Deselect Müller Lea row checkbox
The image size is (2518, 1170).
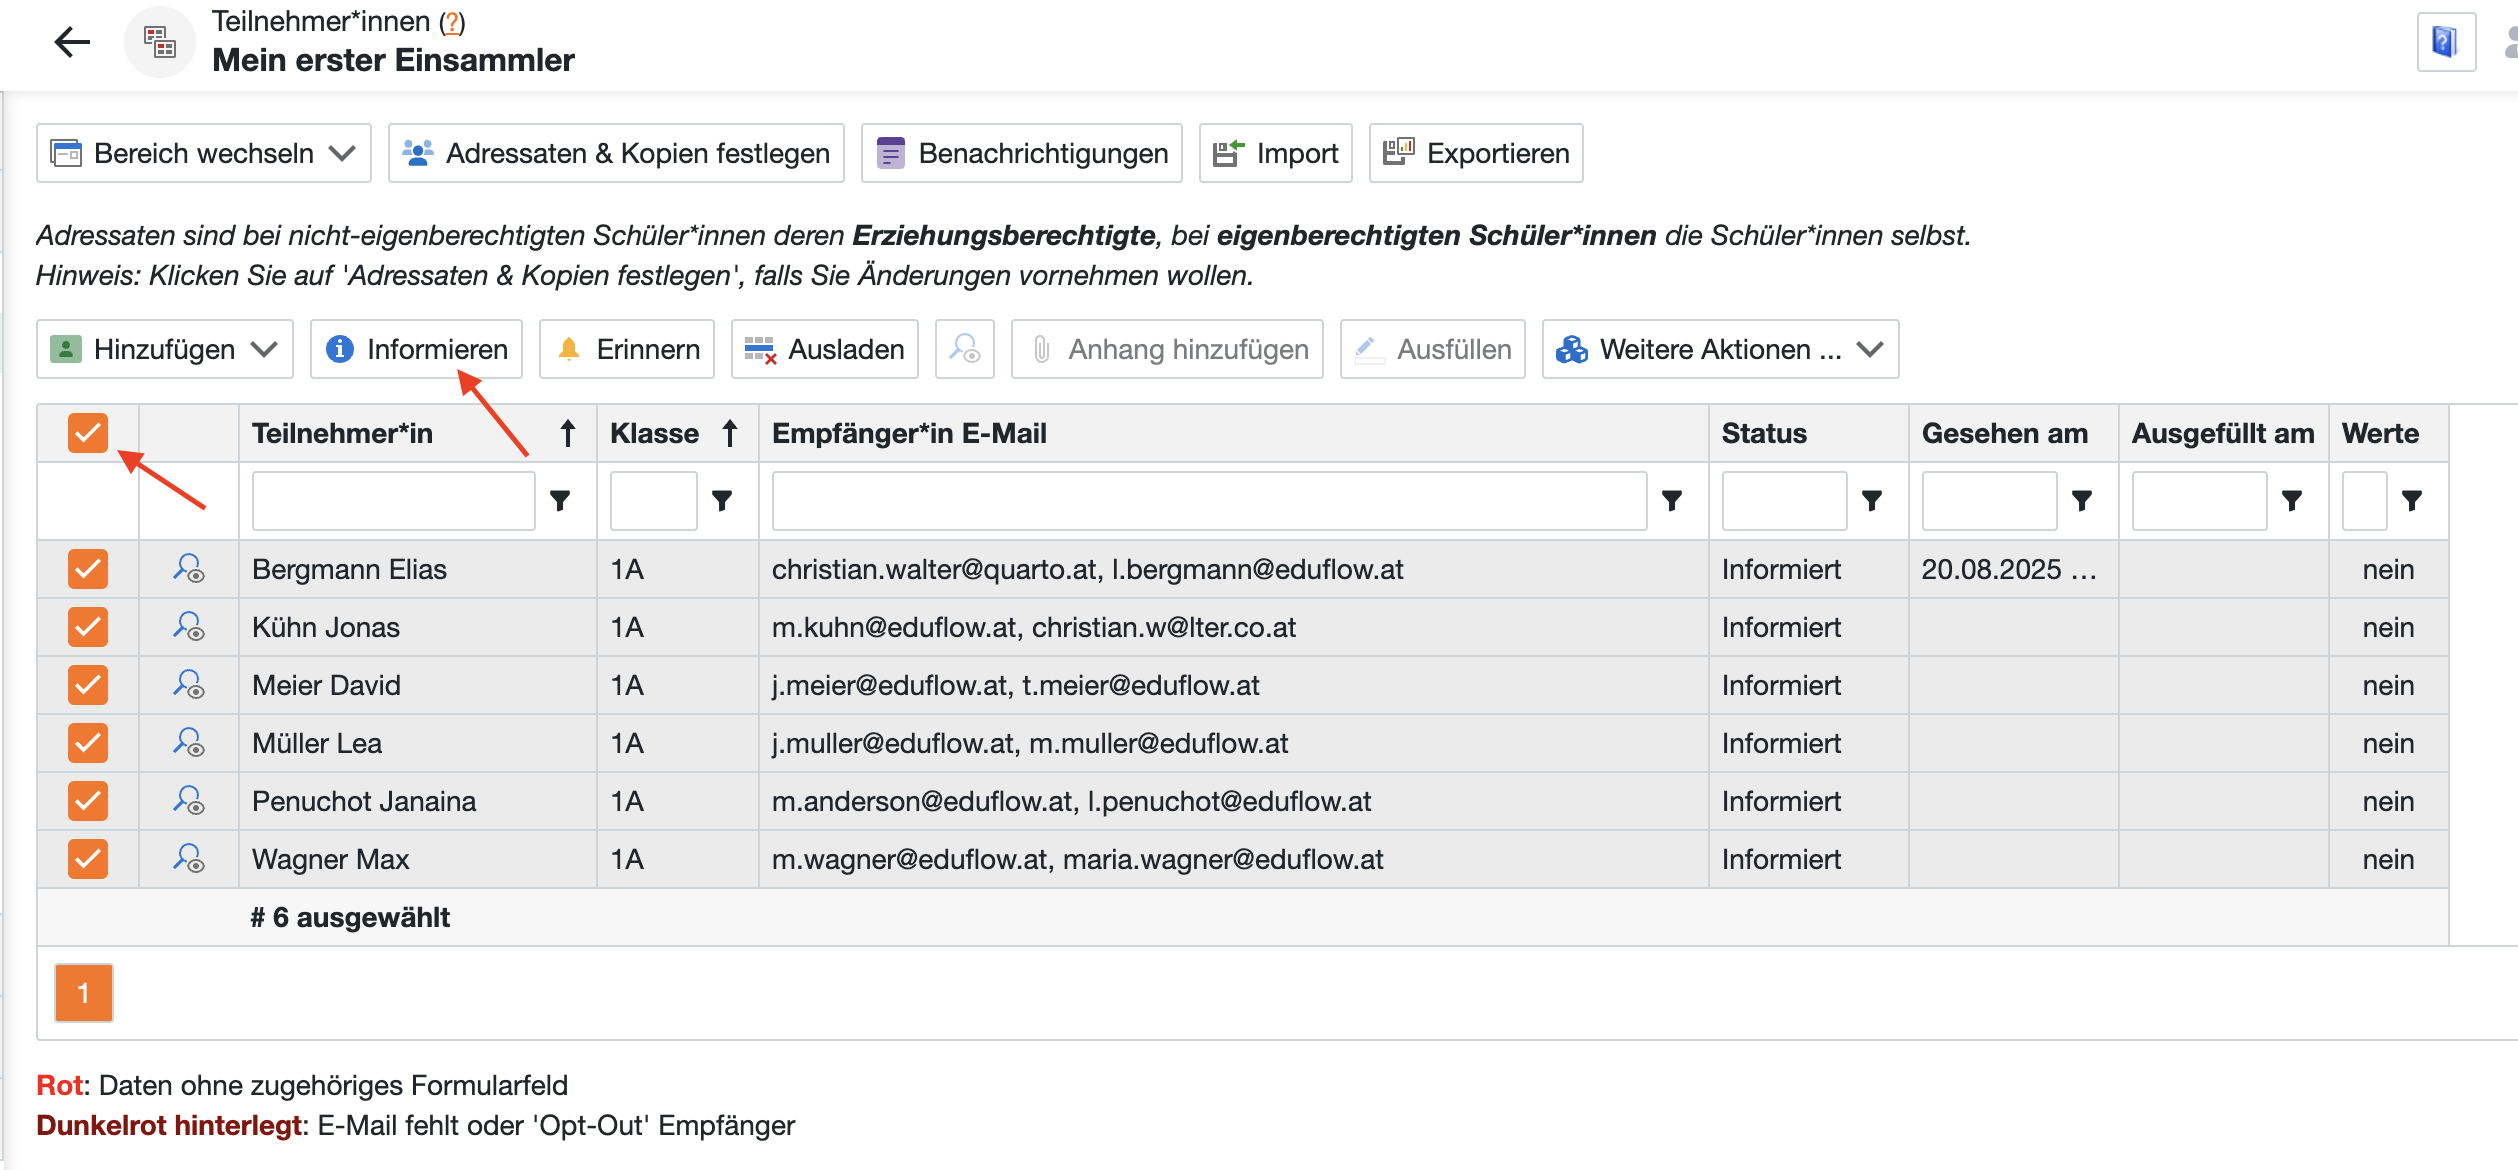pyautogui.click(x=88, y=743)
